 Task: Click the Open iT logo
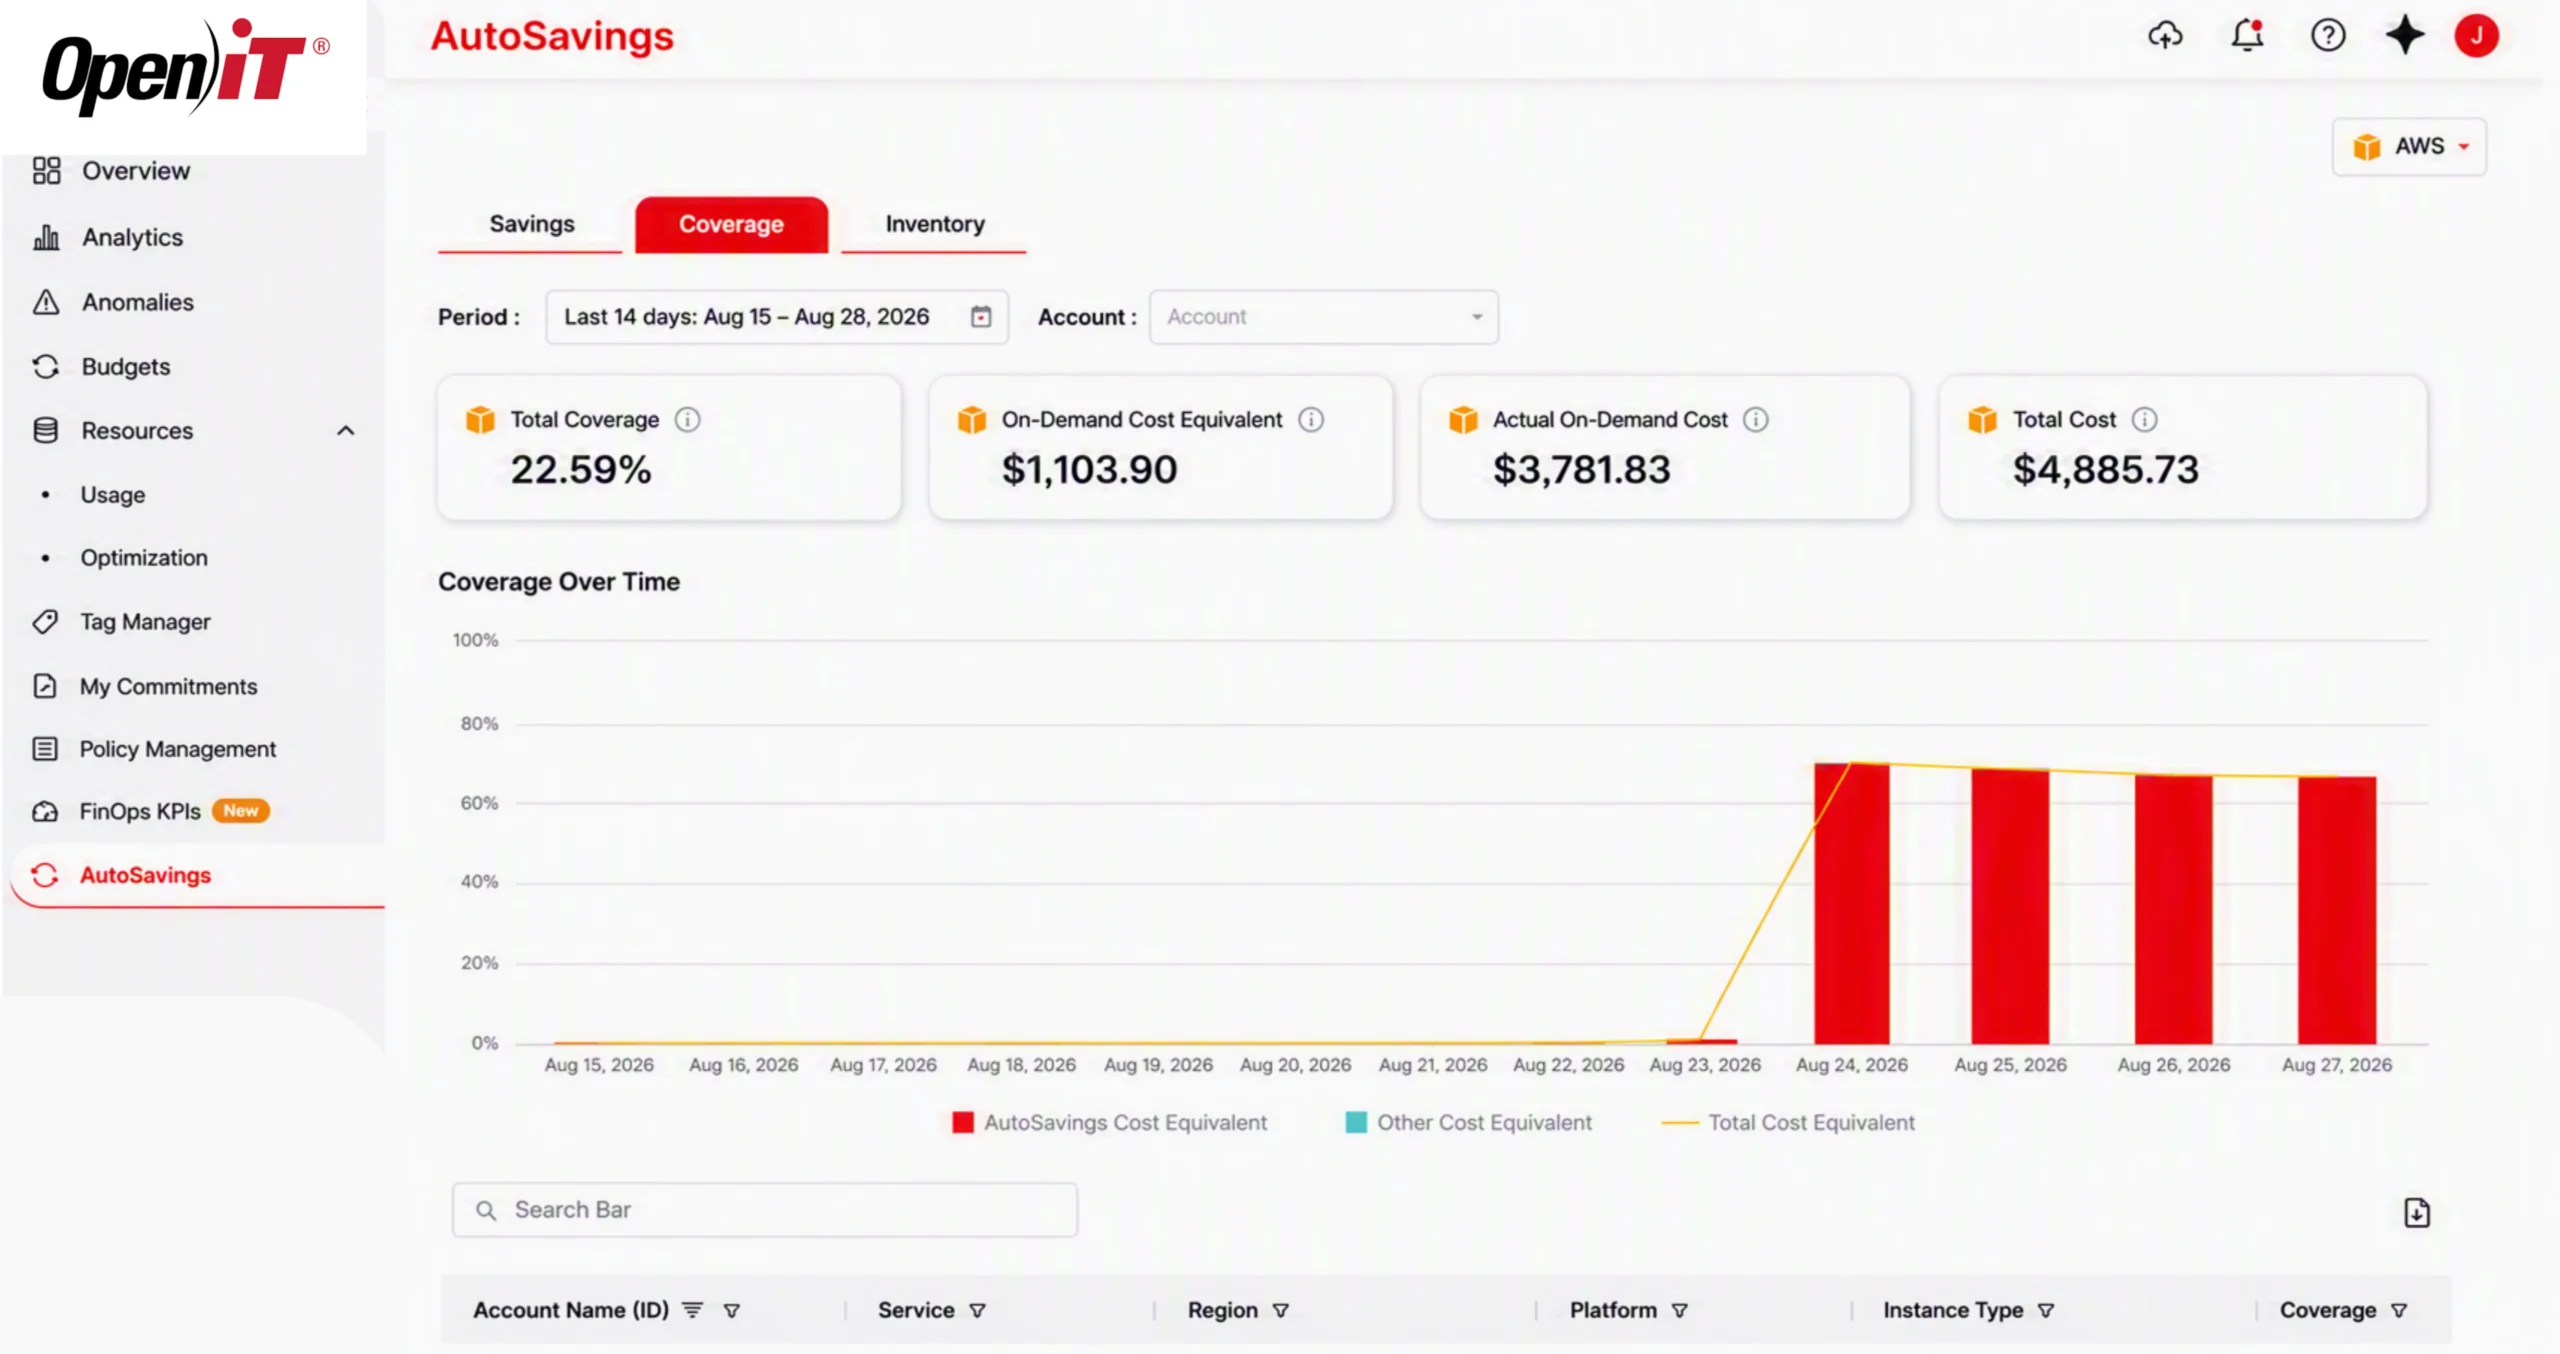tap(185, 68)
